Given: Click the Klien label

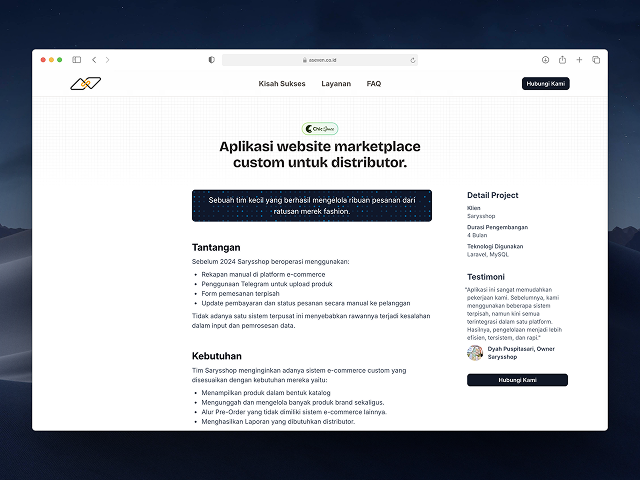Looking at the screenshot, I should (473, 208).
